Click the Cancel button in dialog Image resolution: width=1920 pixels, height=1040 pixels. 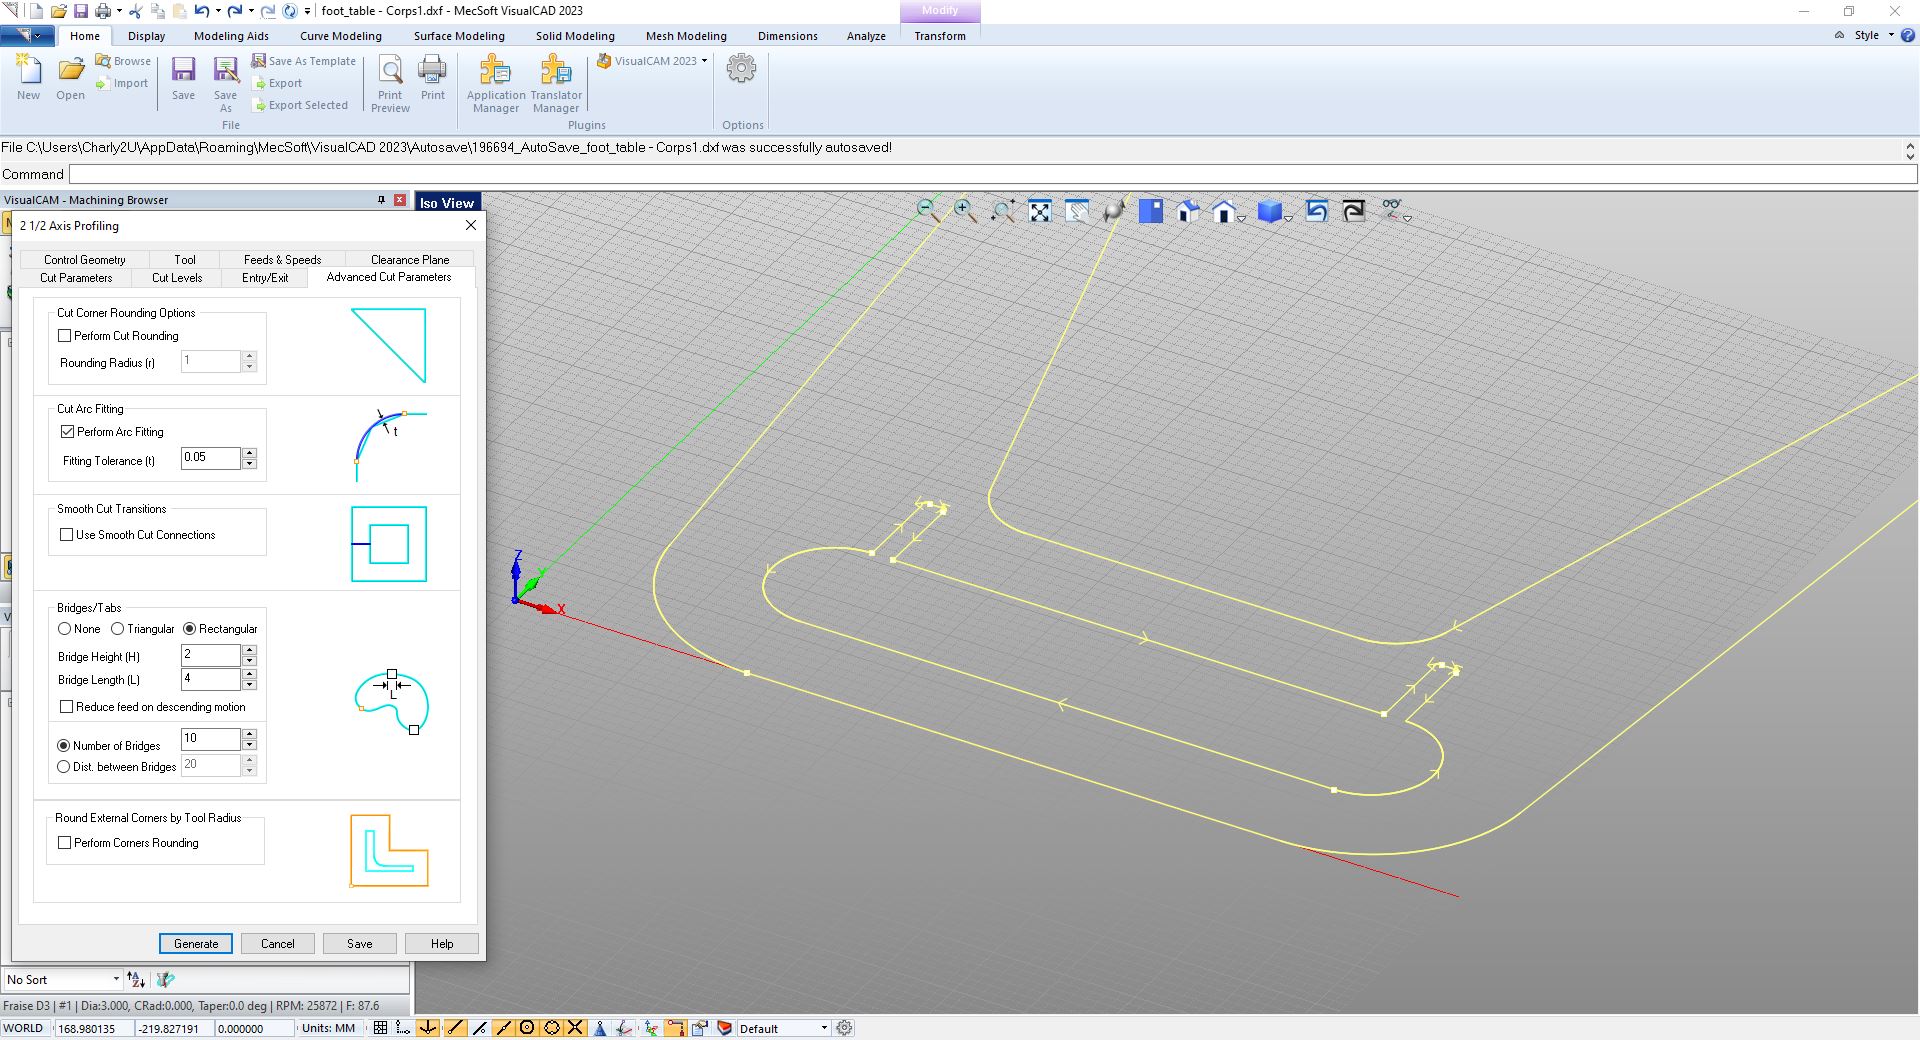pyautogui.click(x=278, y=944)
